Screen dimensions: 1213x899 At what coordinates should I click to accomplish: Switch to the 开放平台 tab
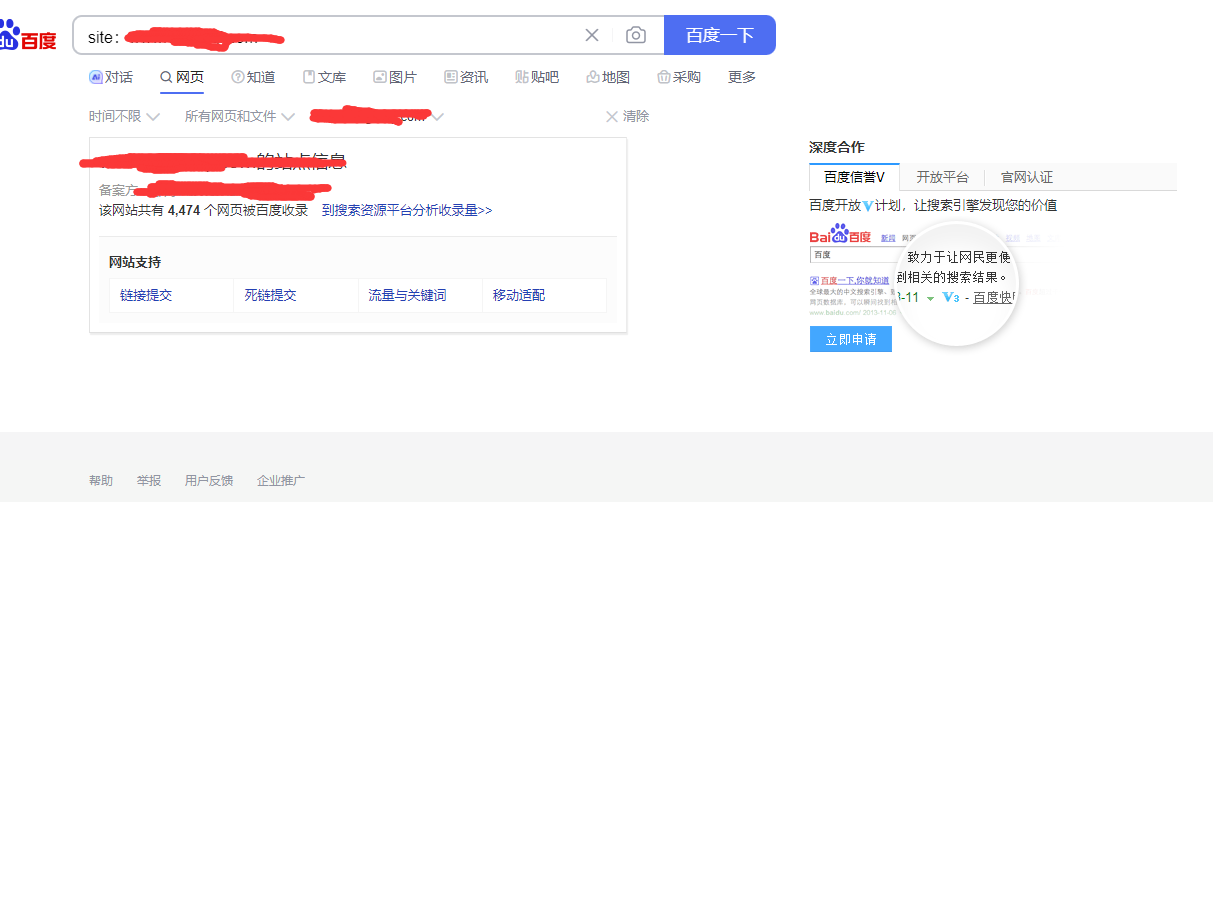point(942,177)
